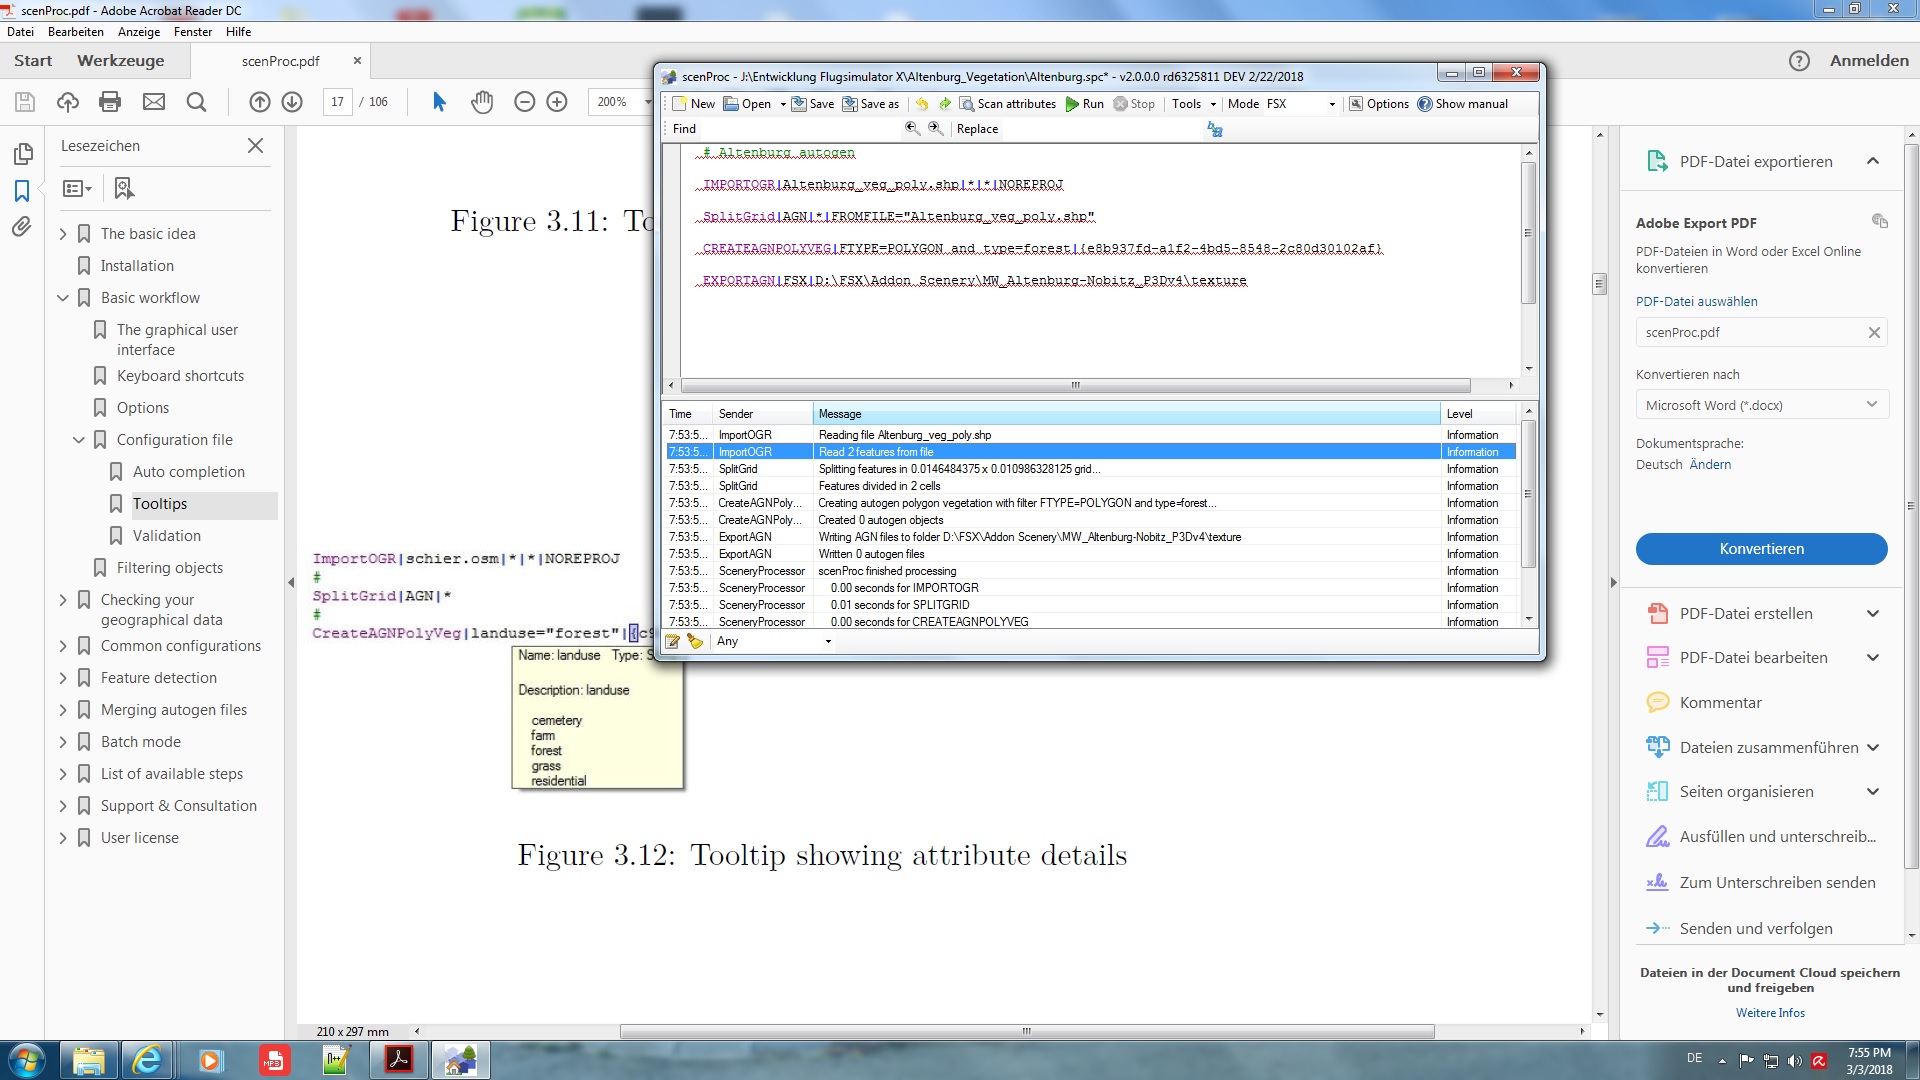Click the page number input field

(x=338, y=102)
